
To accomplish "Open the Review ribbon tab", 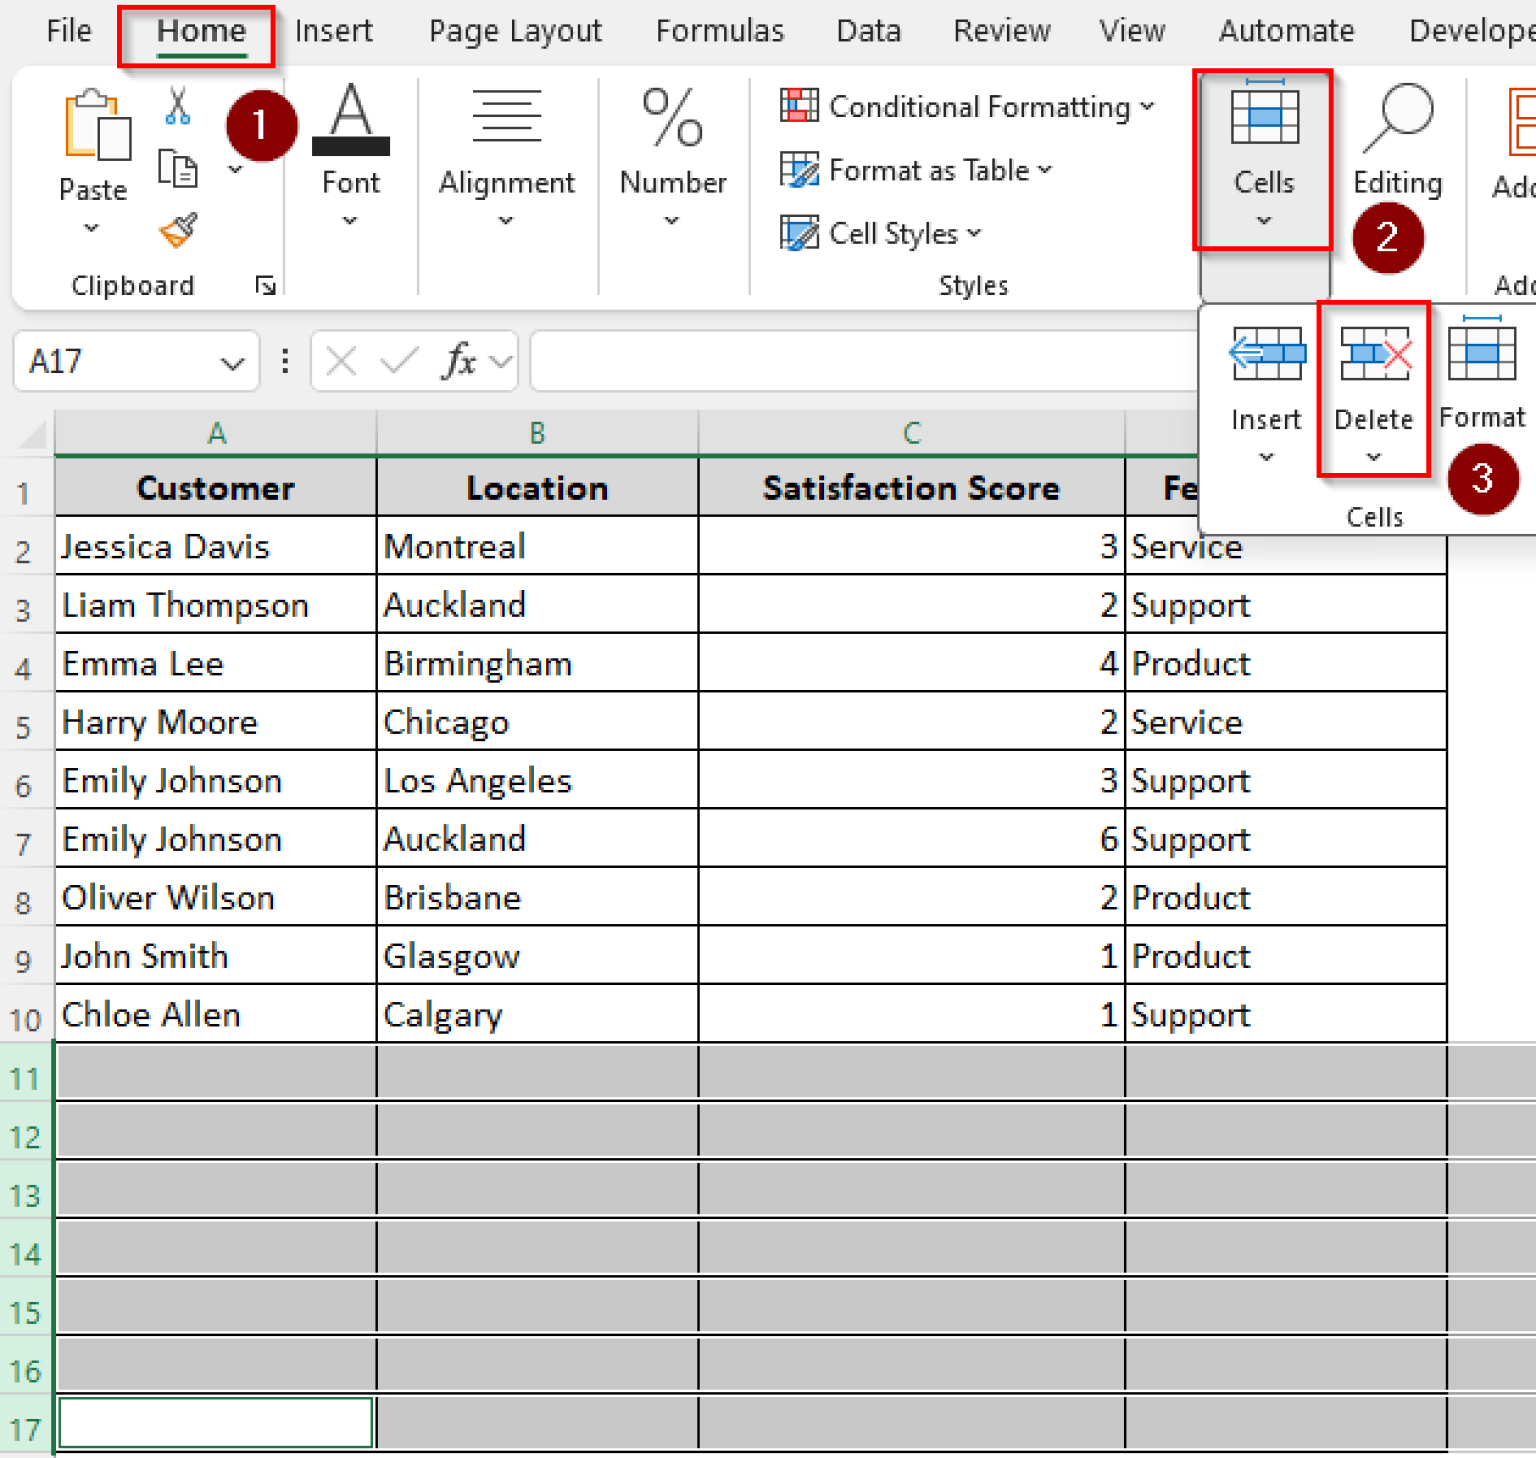I will click(1001, 30).
